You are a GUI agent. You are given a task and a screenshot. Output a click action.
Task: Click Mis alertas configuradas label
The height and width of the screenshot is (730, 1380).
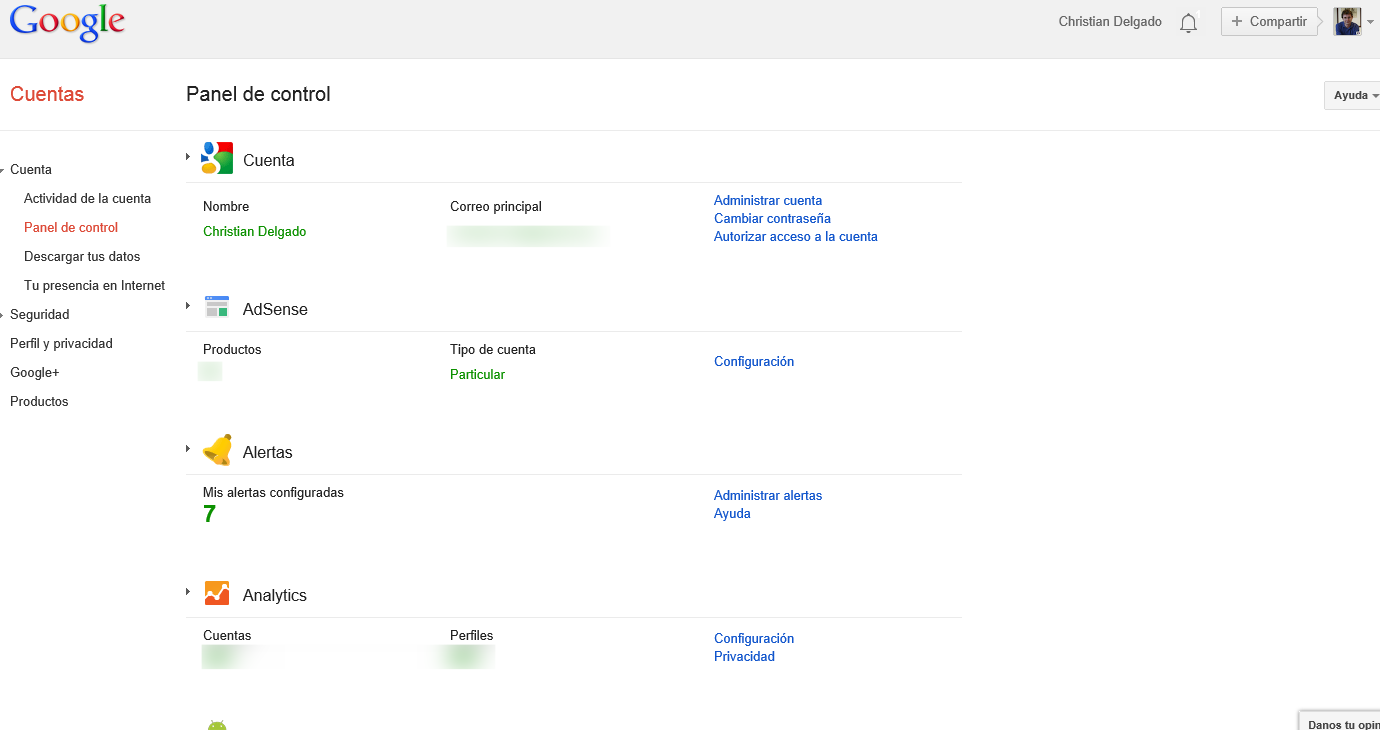click(273, 493)
